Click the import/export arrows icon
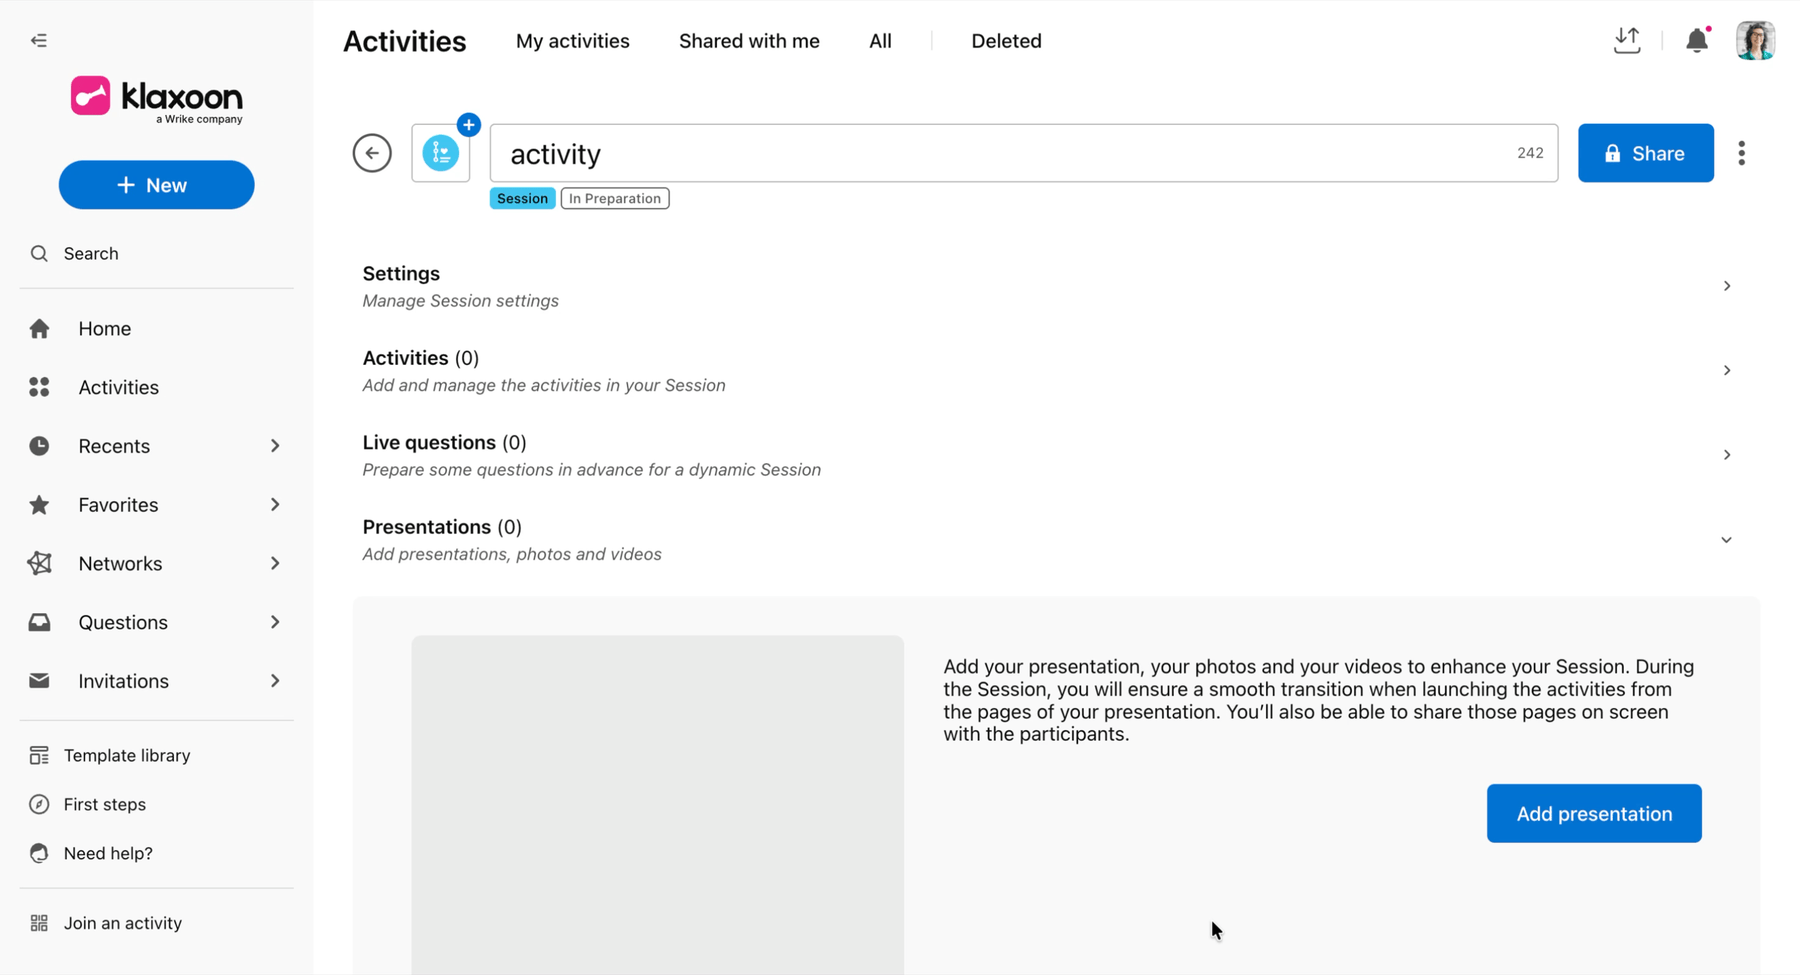This screenshot has width=1800, height=975. click(1627, 40)
